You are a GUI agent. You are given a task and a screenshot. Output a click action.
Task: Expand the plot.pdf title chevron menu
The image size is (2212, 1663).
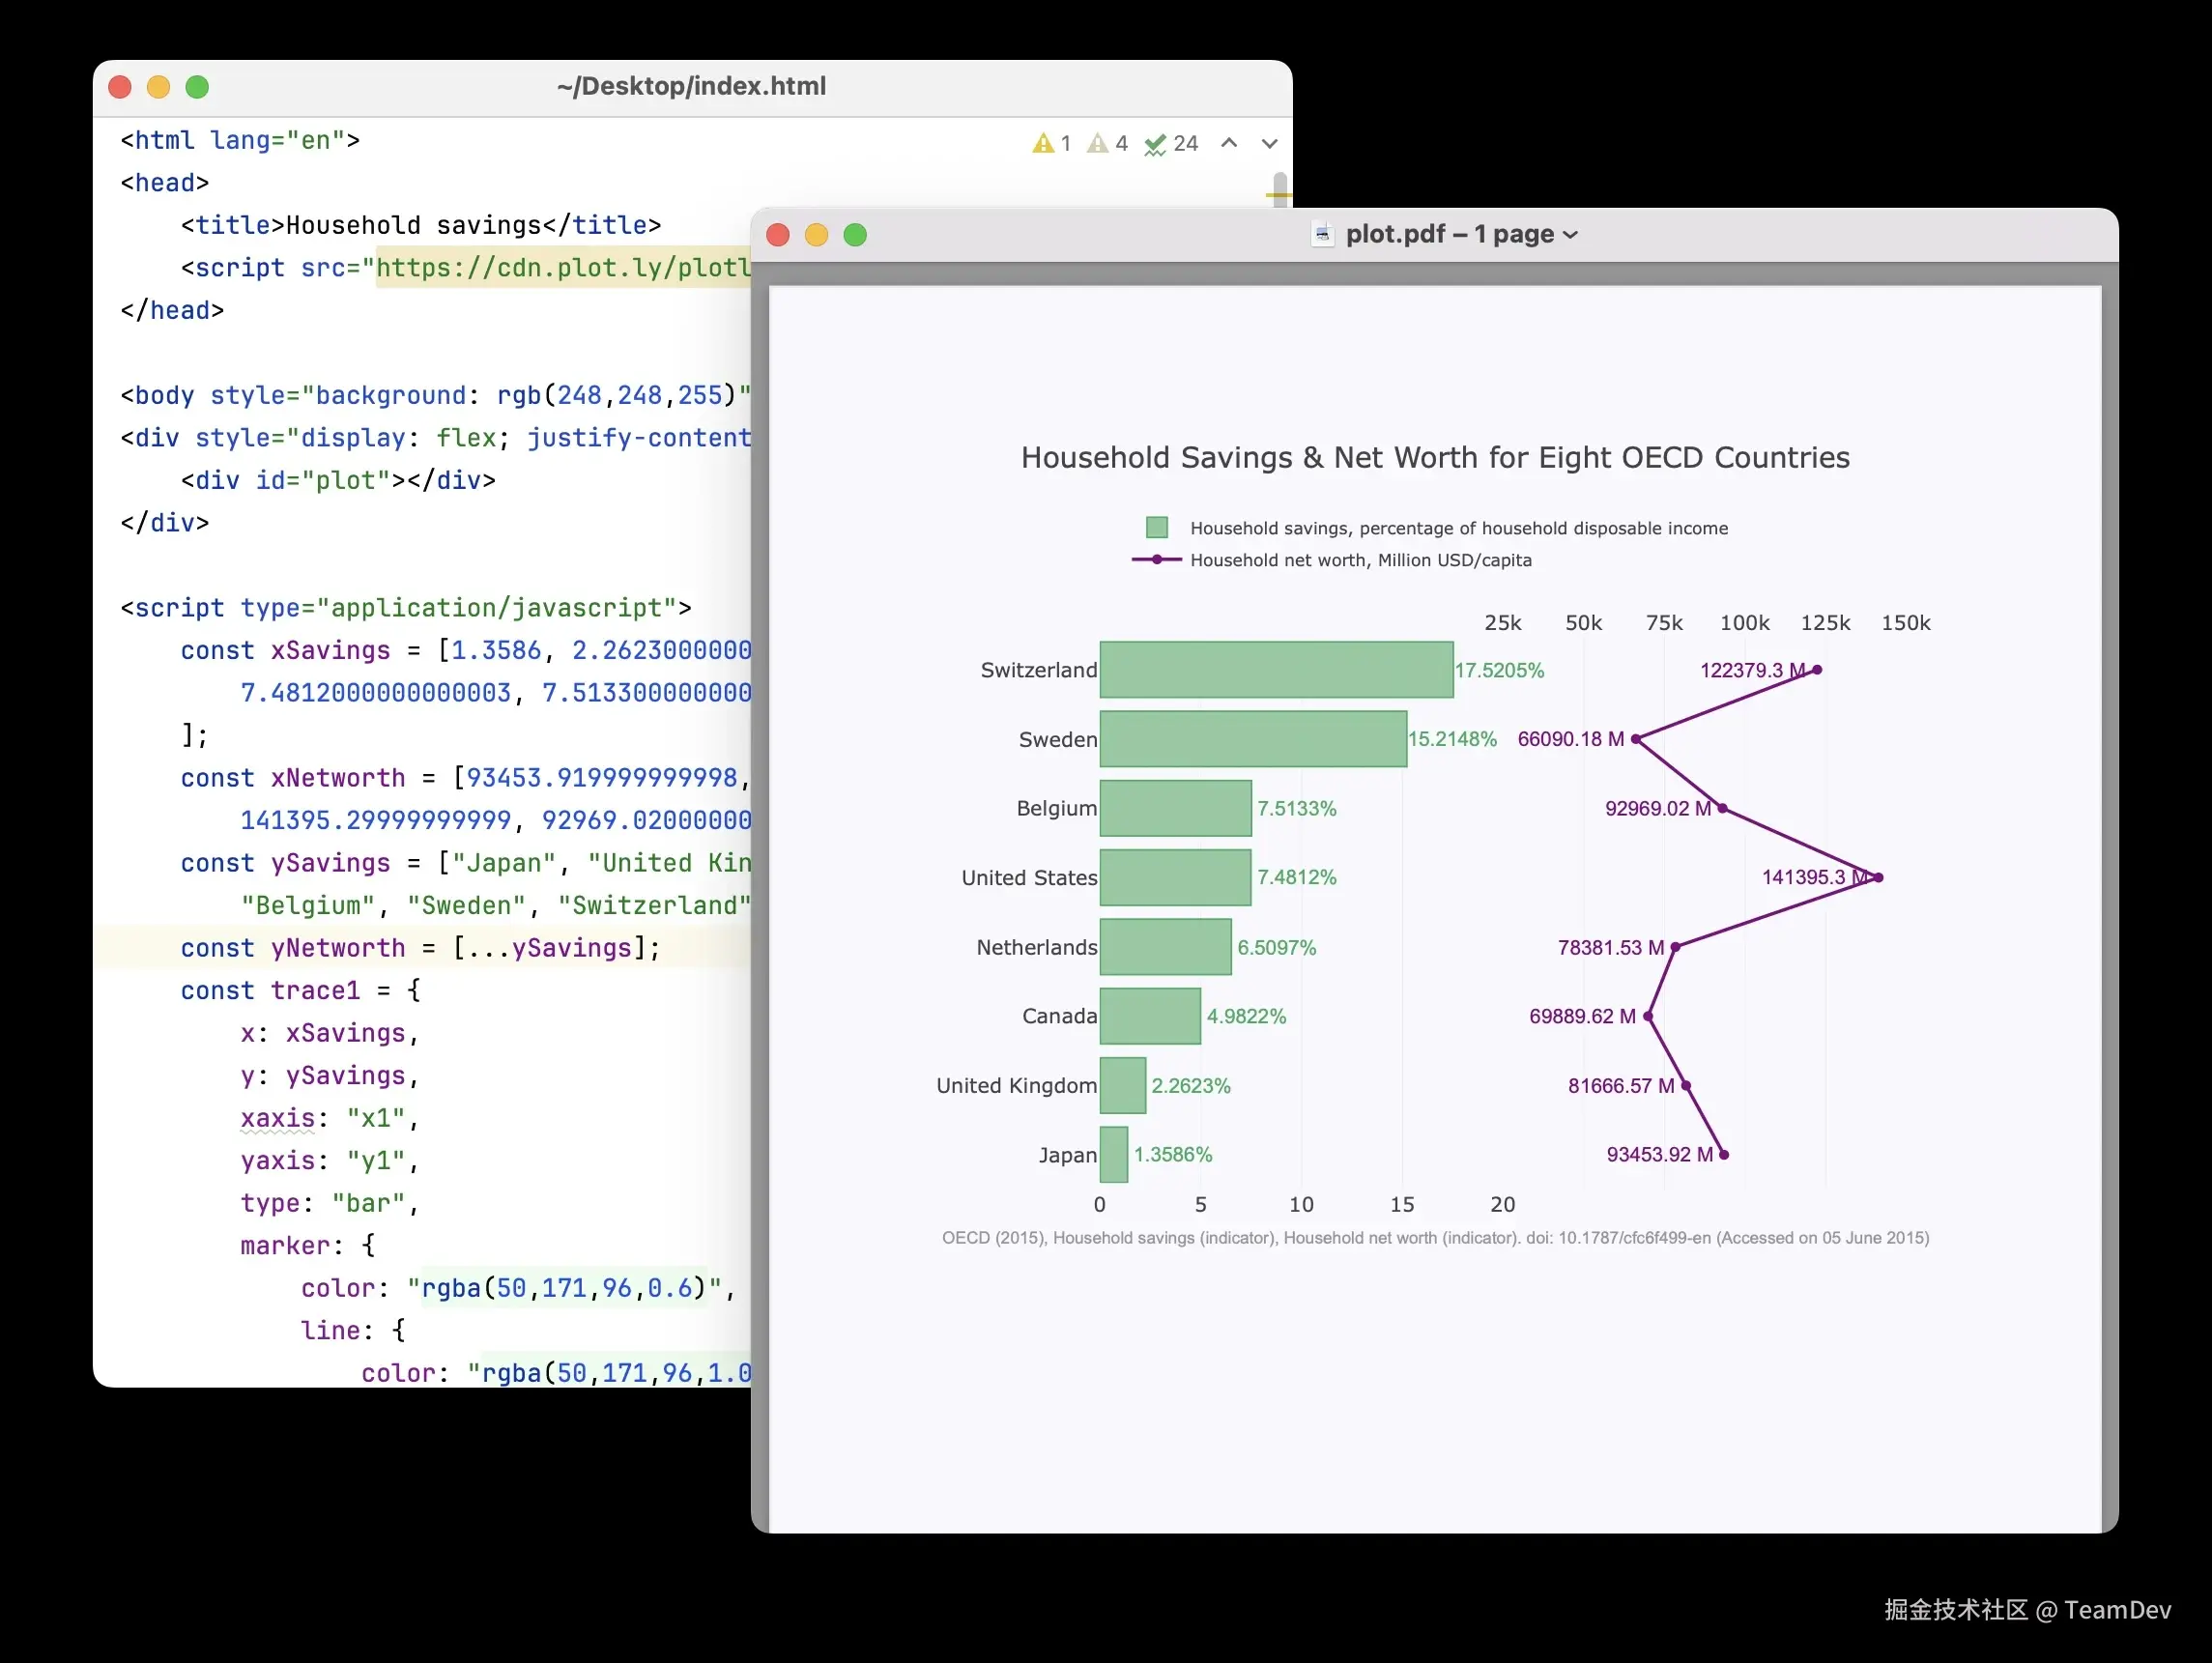point(1571,235)
